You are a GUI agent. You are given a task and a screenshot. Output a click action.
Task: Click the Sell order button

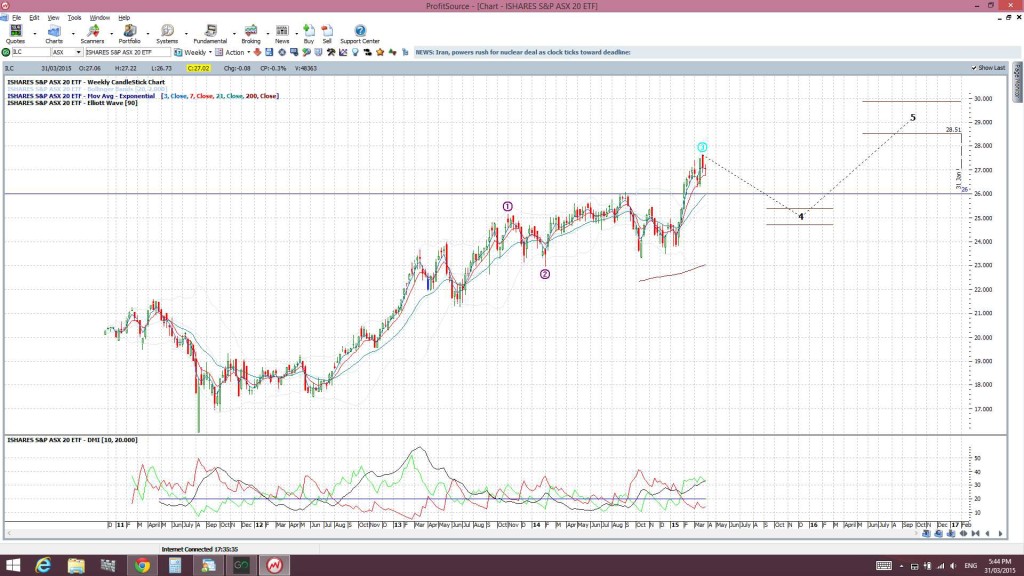pos(327,34)
